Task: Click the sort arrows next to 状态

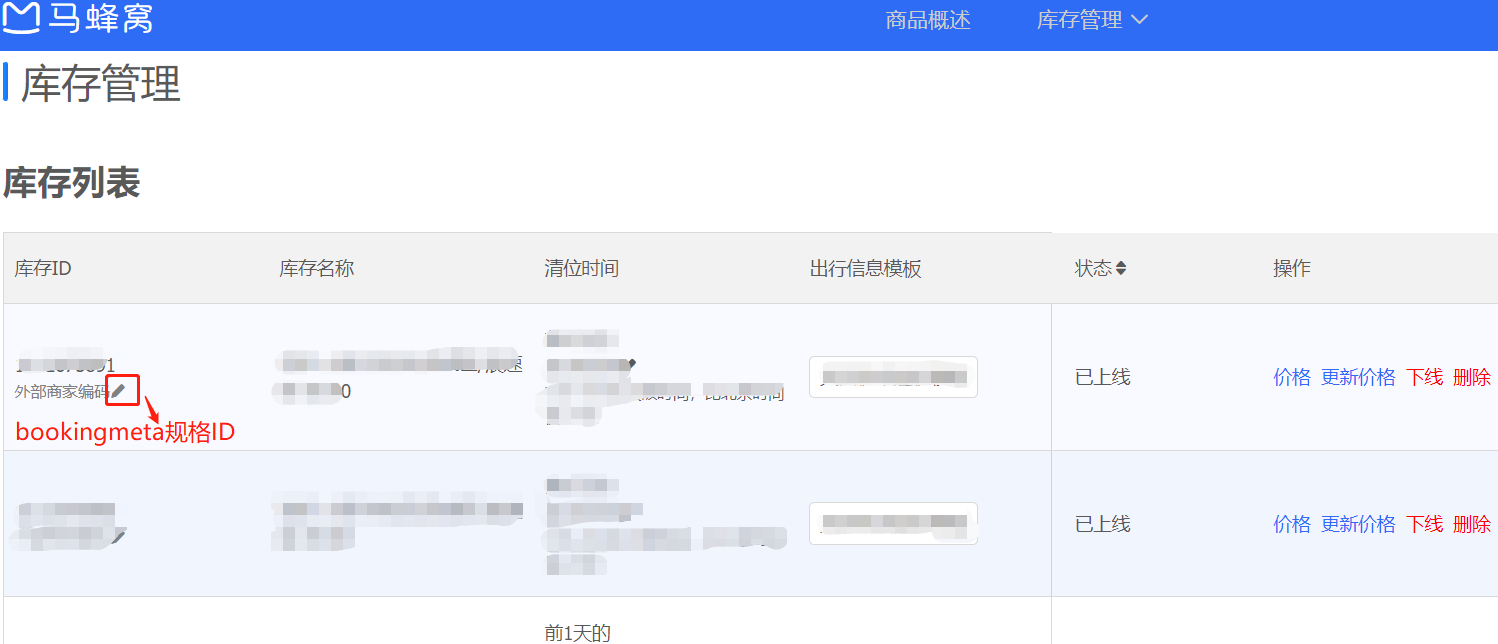Action: [1121, 269]
